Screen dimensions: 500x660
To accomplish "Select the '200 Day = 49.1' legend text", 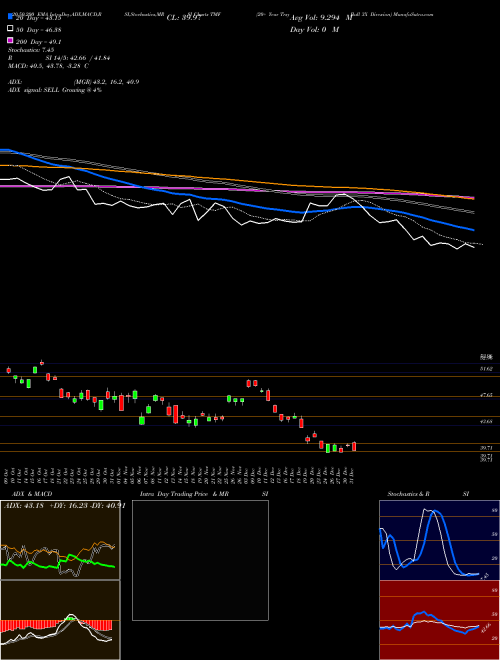I will (39, 42).
